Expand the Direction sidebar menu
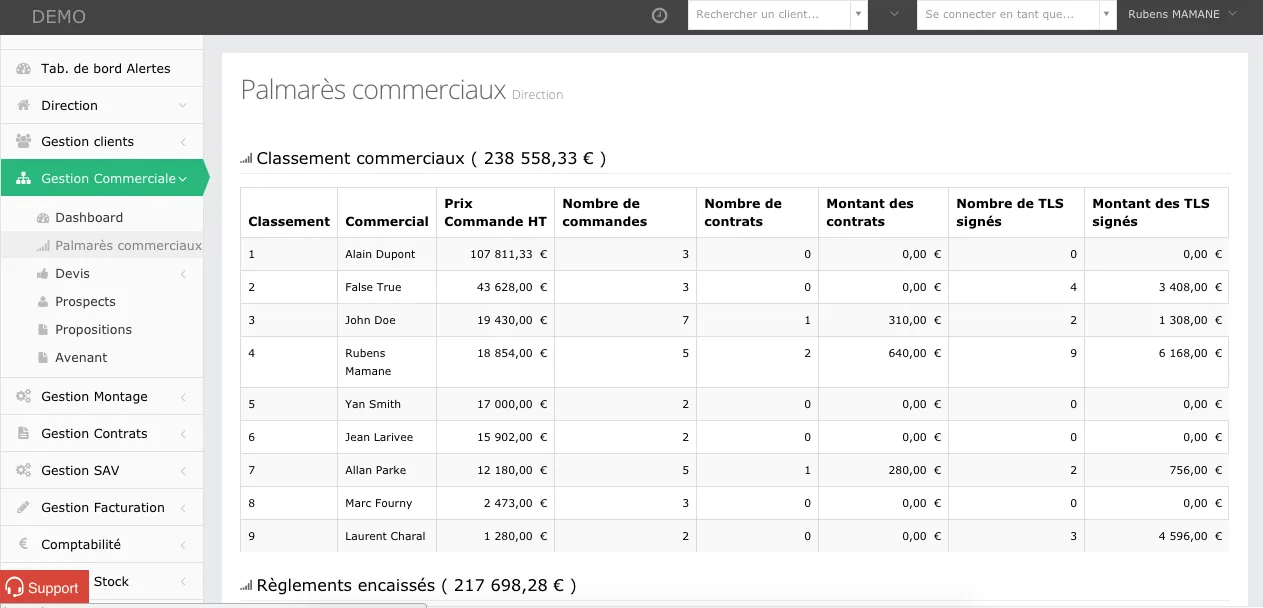The height and width of the screenshot is (608, 1263). coord(102,106)
